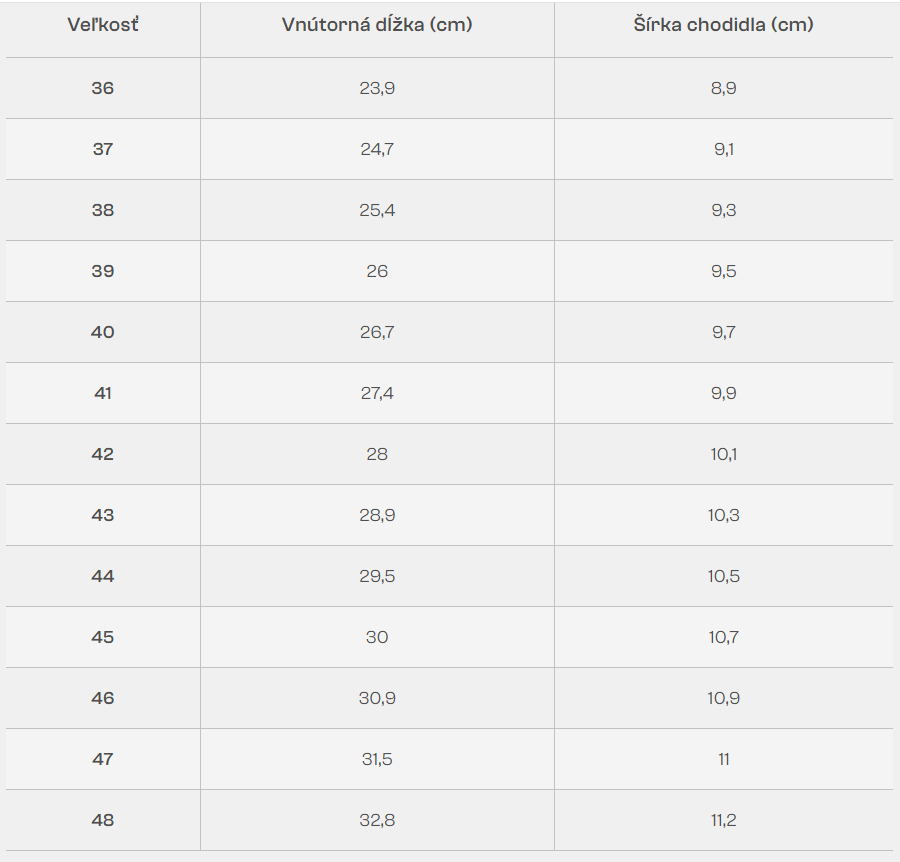This screenshot has width=900, height=862.
Task: Click the inner length value 24,7
Action: point(377,149)
